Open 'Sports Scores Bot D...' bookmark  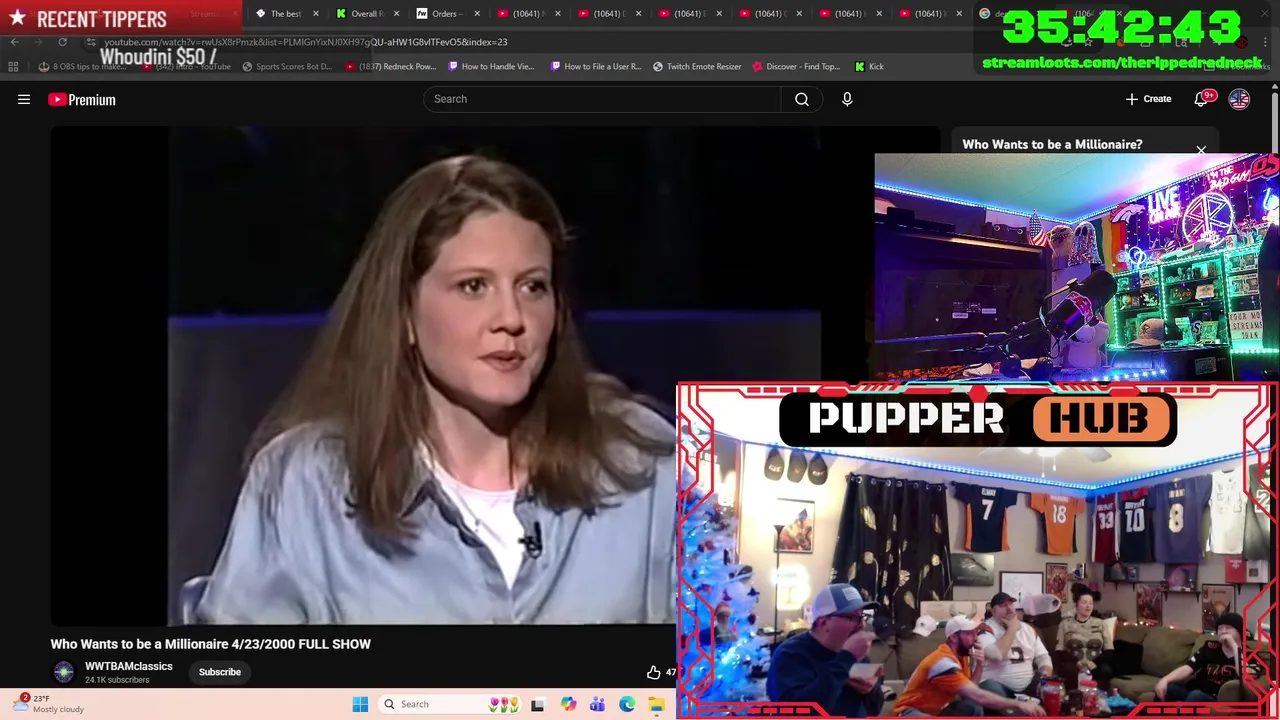tap(287, 66)
